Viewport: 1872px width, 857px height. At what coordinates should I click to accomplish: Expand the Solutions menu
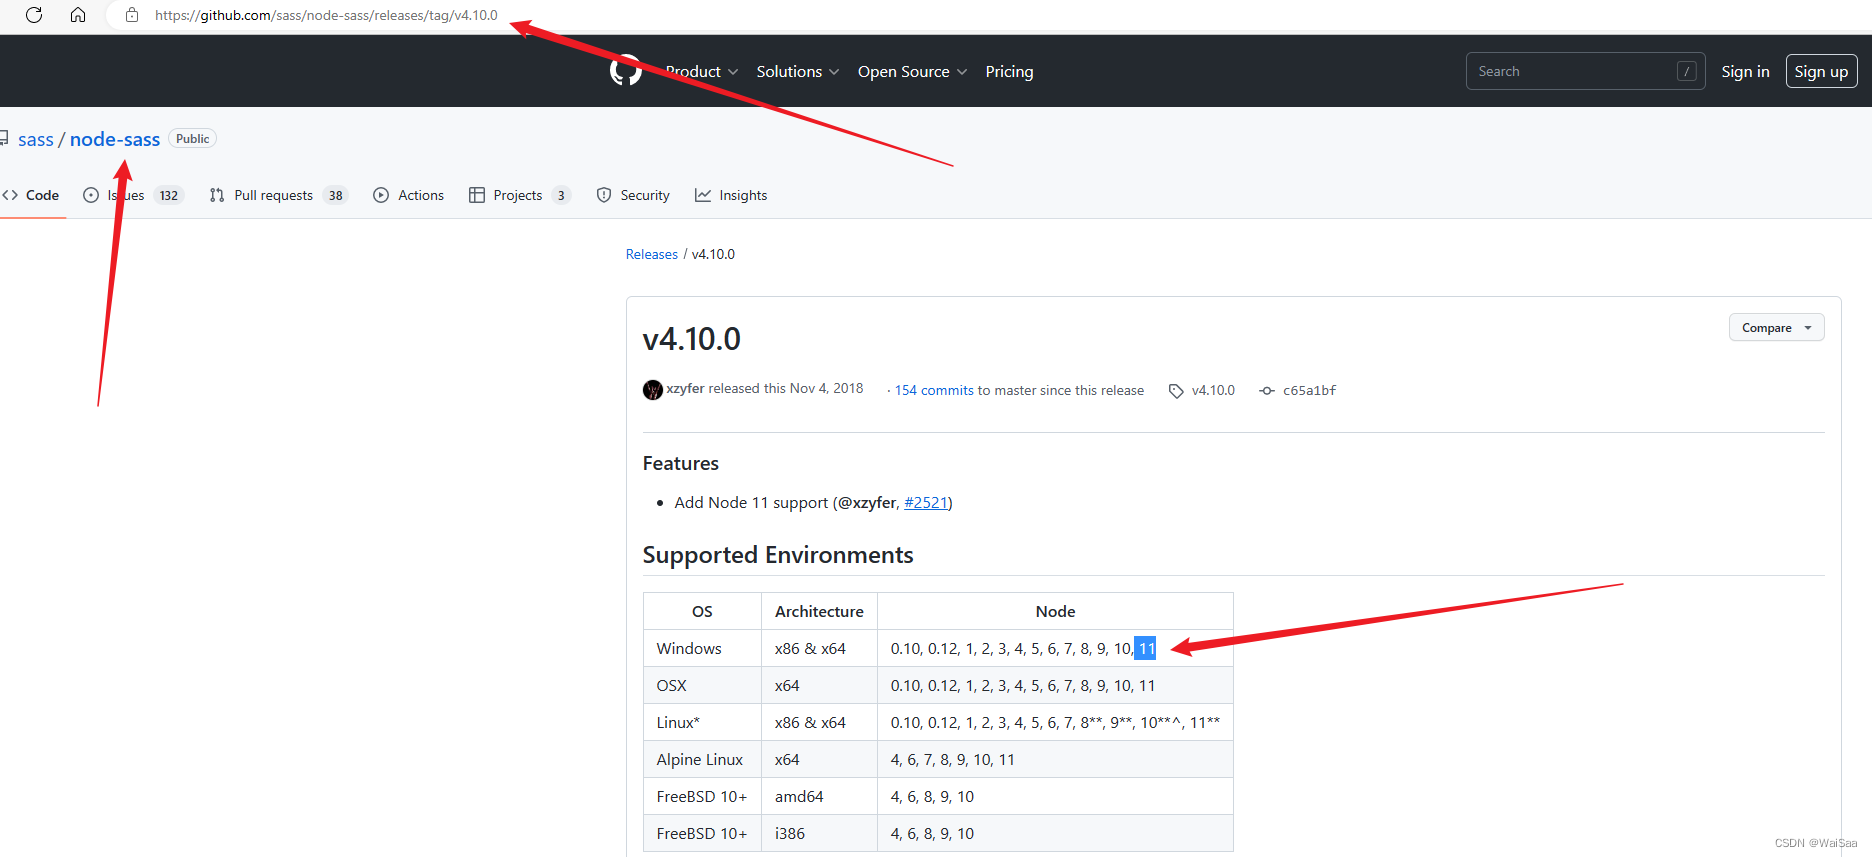pyautogui.click(x=798, y=71)
